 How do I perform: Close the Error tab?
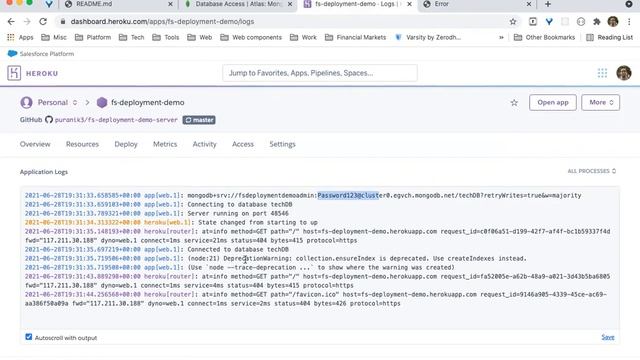coord(529,4)
